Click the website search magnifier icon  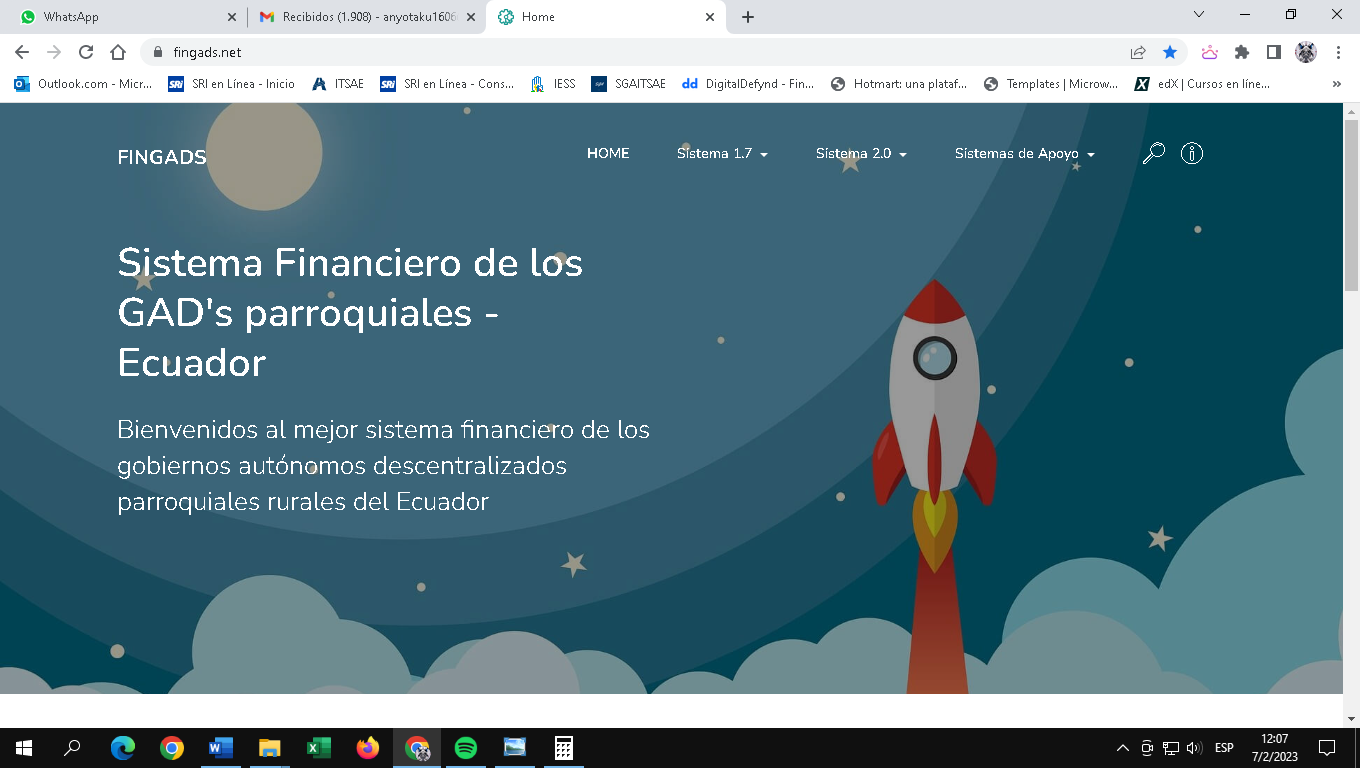1153,154
